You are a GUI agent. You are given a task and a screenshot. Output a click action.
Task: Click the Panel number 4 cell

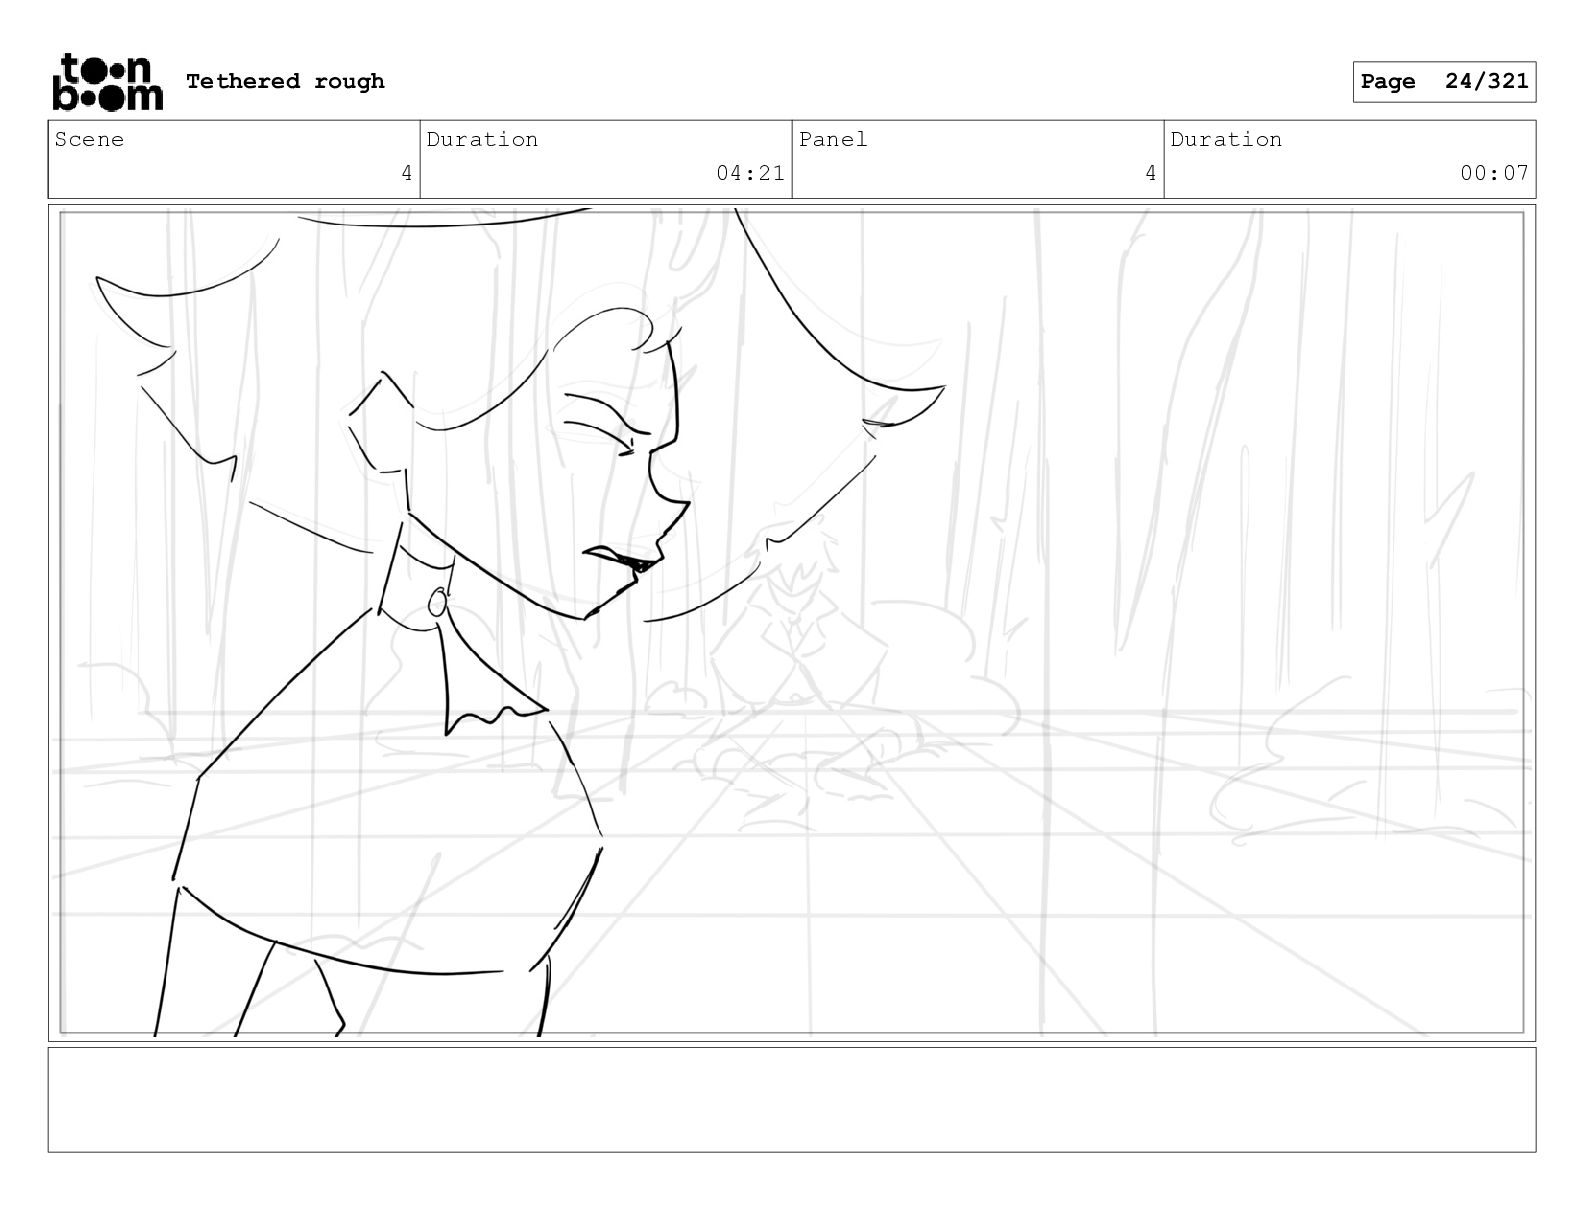978,160
